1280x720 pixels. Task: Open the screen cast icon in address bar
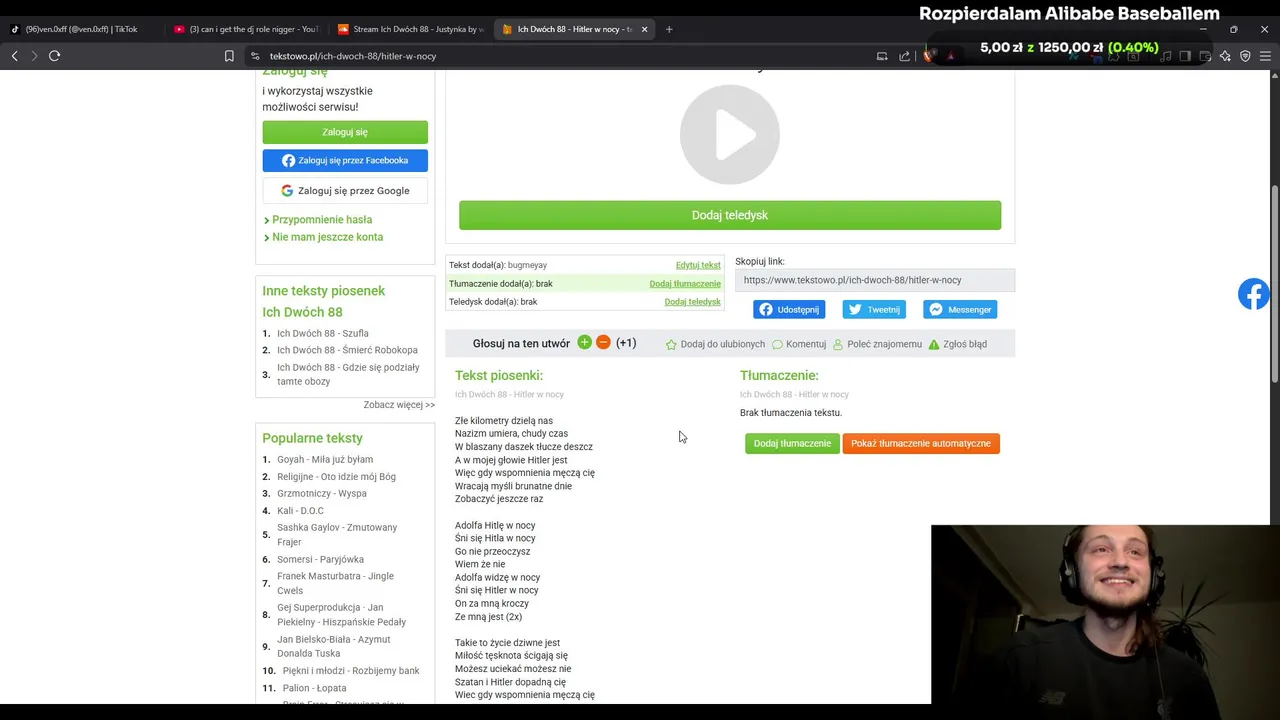(882, 56)
